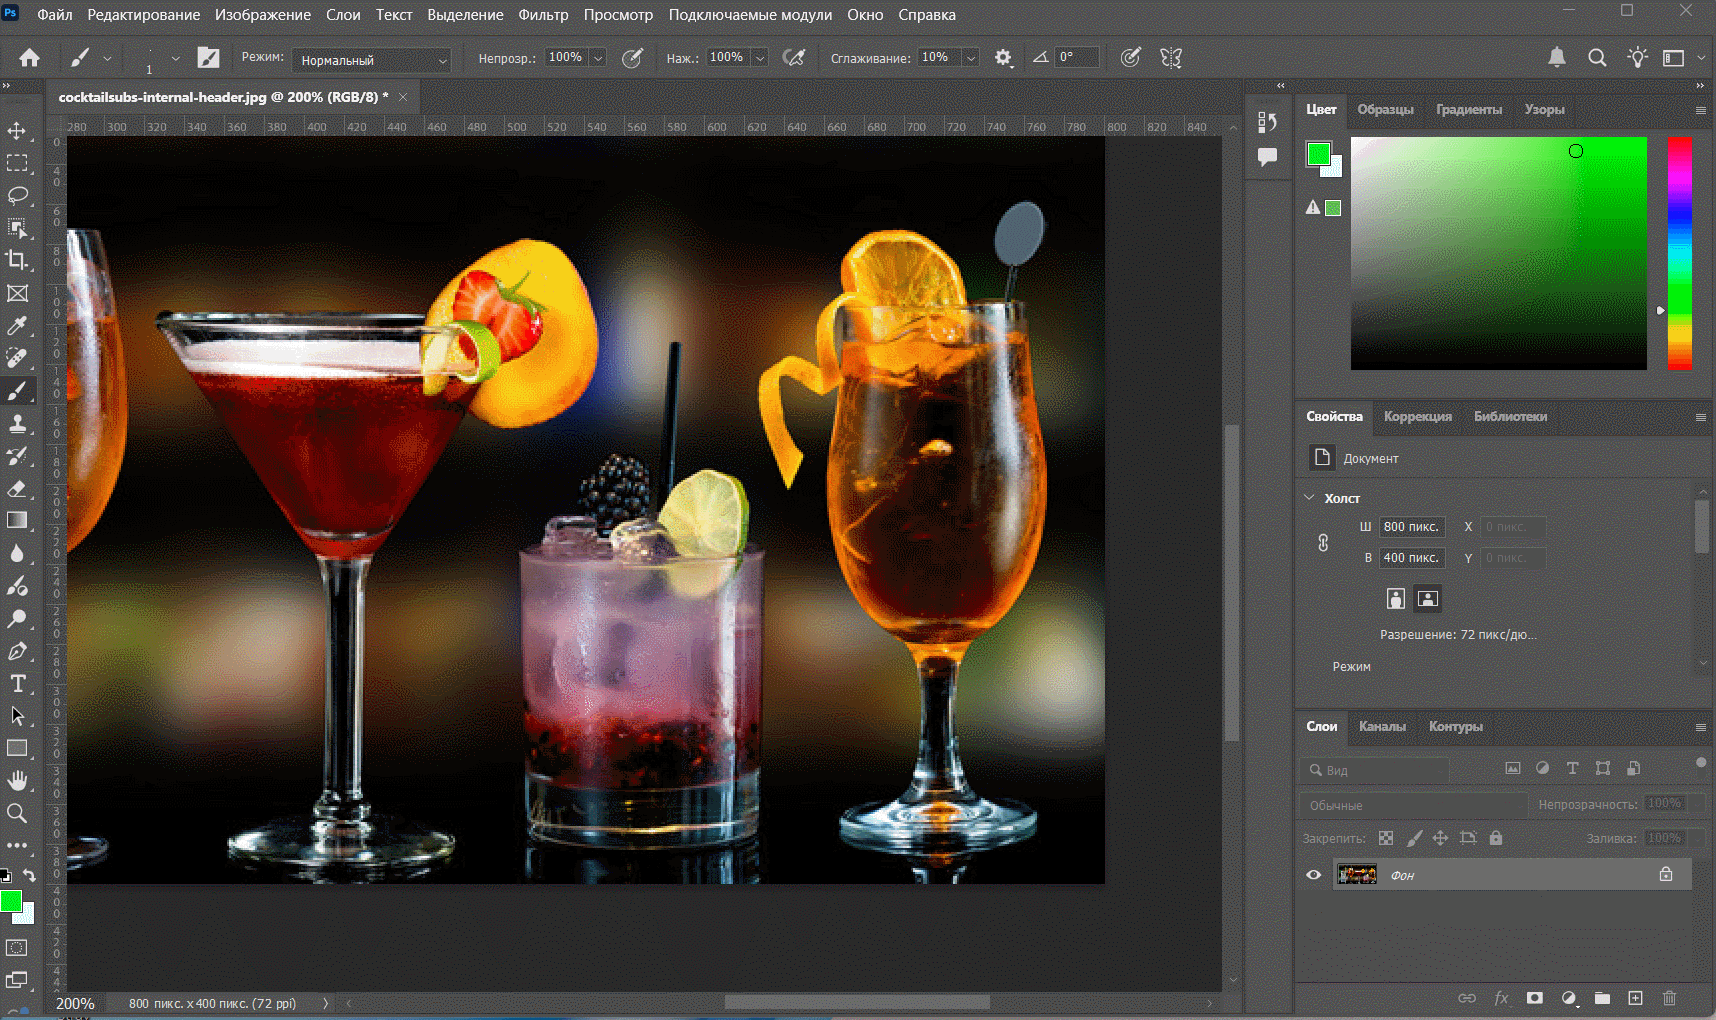Viewport: 1716px width, 1020px height.
Task: Collapse the Холст section
Action: pos(1309,498)
